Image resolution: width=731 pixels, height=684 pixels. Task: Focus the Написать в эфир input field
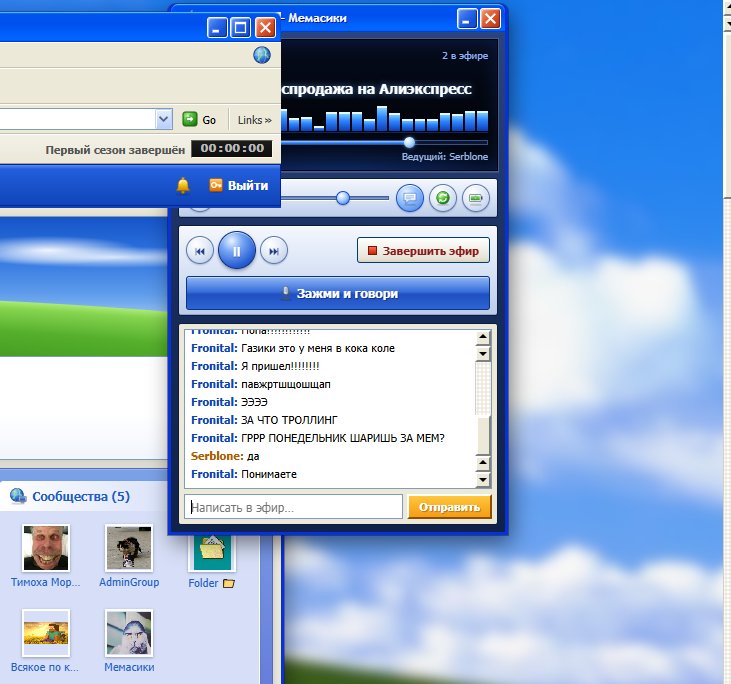pyautogui.click(x=294, y=507)
